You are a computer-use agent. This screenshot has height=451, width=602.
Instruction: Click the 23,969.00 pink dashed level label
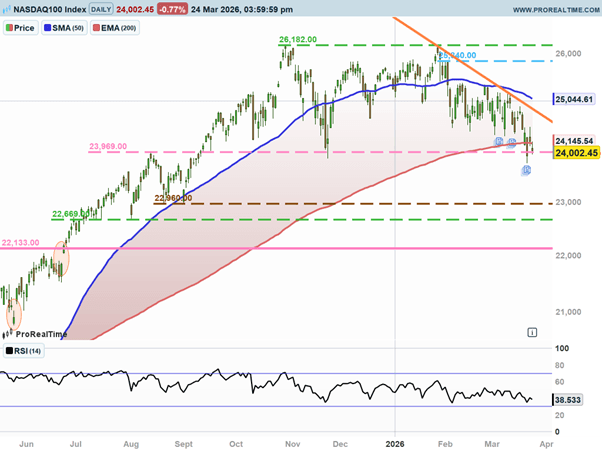pyautogui.click(x=108, y=146)
